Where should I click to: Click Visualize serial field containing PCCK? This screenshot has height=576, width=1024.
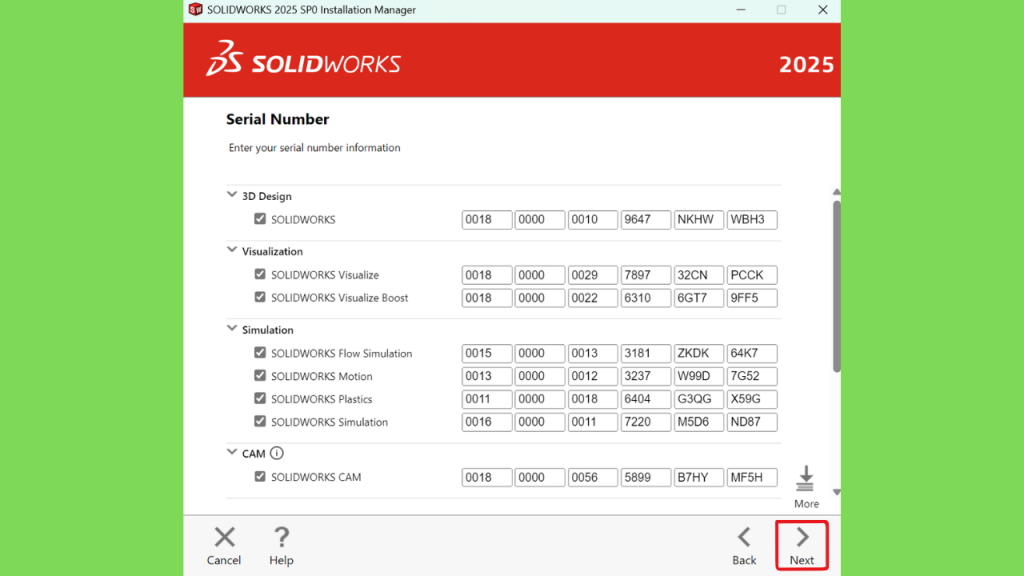pos(752,275)
